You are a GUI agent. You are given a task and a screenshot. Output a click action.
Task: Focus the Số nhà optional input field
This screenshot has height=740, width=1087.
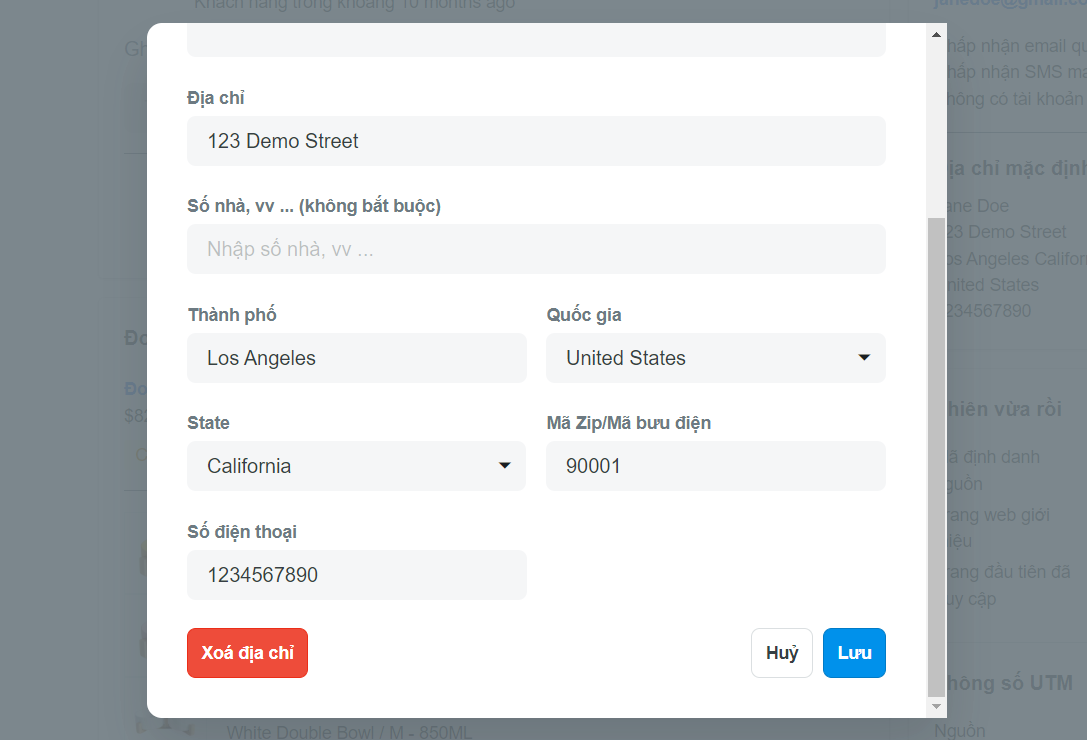[536, 249]
